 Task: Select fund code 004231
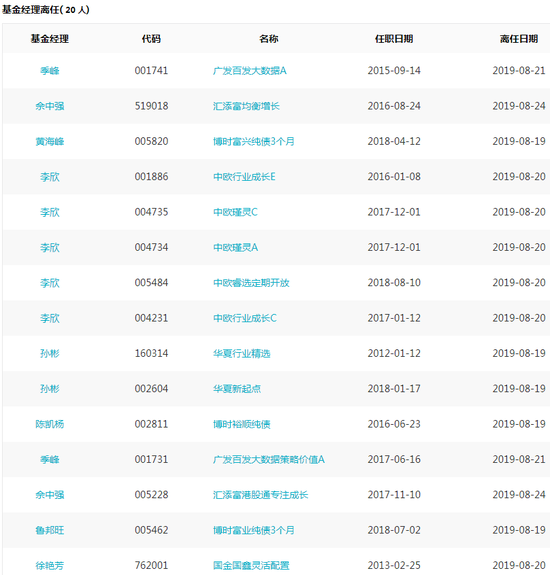point(151,318)
